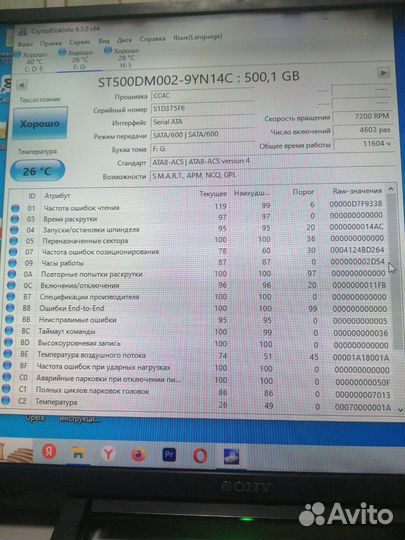The image size is (405, 540).
Task: Click status icon for C2 Температура row
Action: tap(6, 400)
